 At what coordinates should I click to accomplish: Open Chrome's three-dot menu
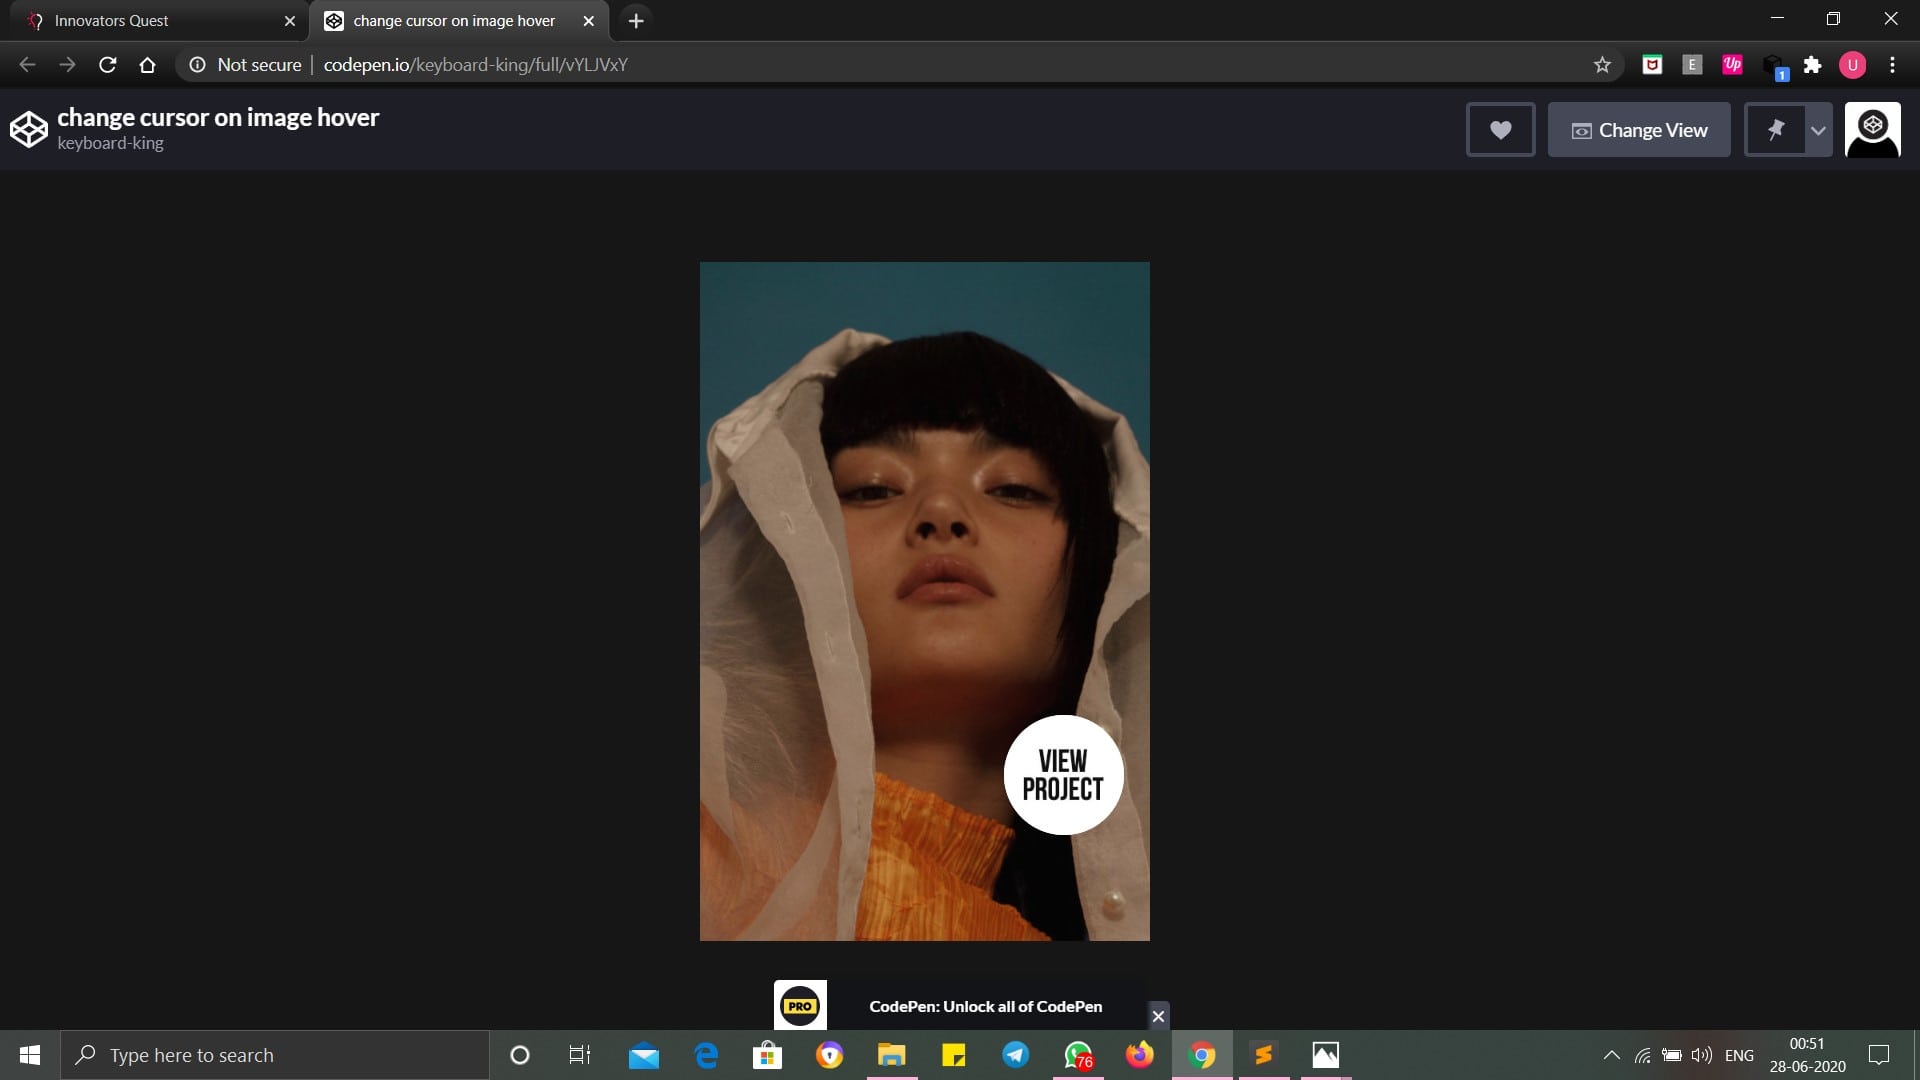1892,65
